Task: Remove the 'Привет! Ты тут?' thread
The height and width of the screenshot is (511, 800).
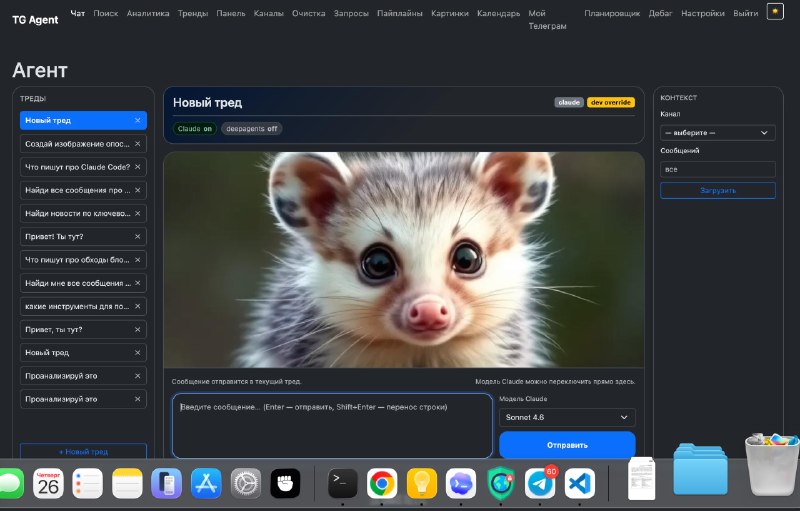Action: click(137, 237)
